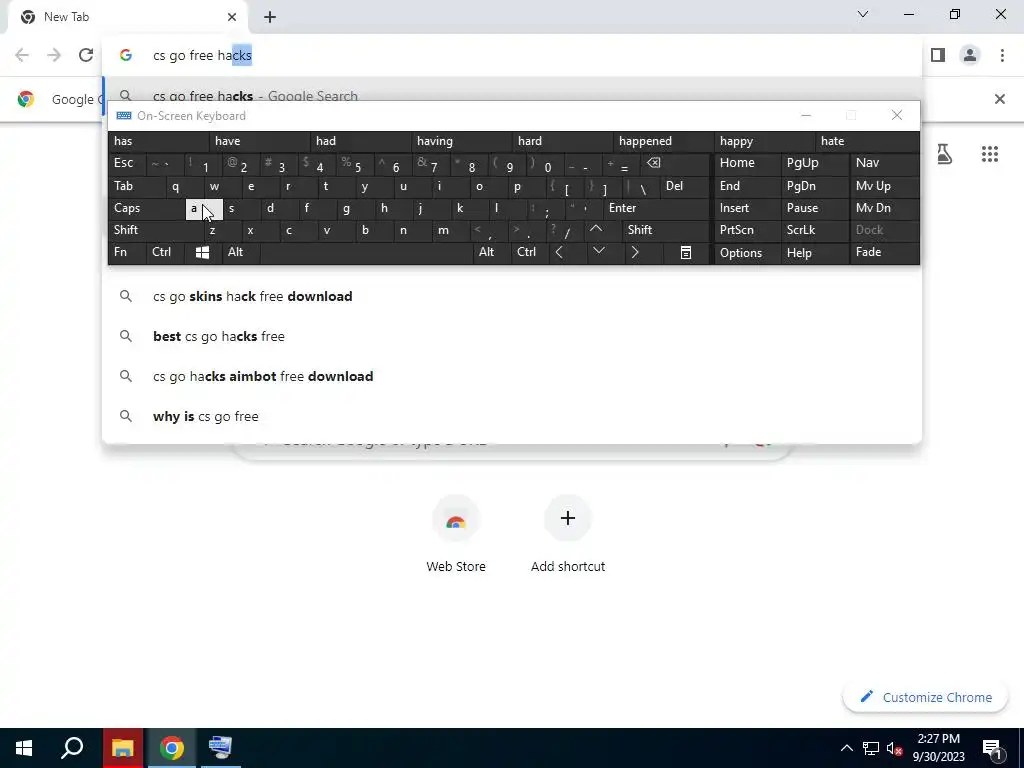Click the Fade key on On-Screen Keyboard
This screenshot has height=768, width=1024.
(x=884, y=253)
